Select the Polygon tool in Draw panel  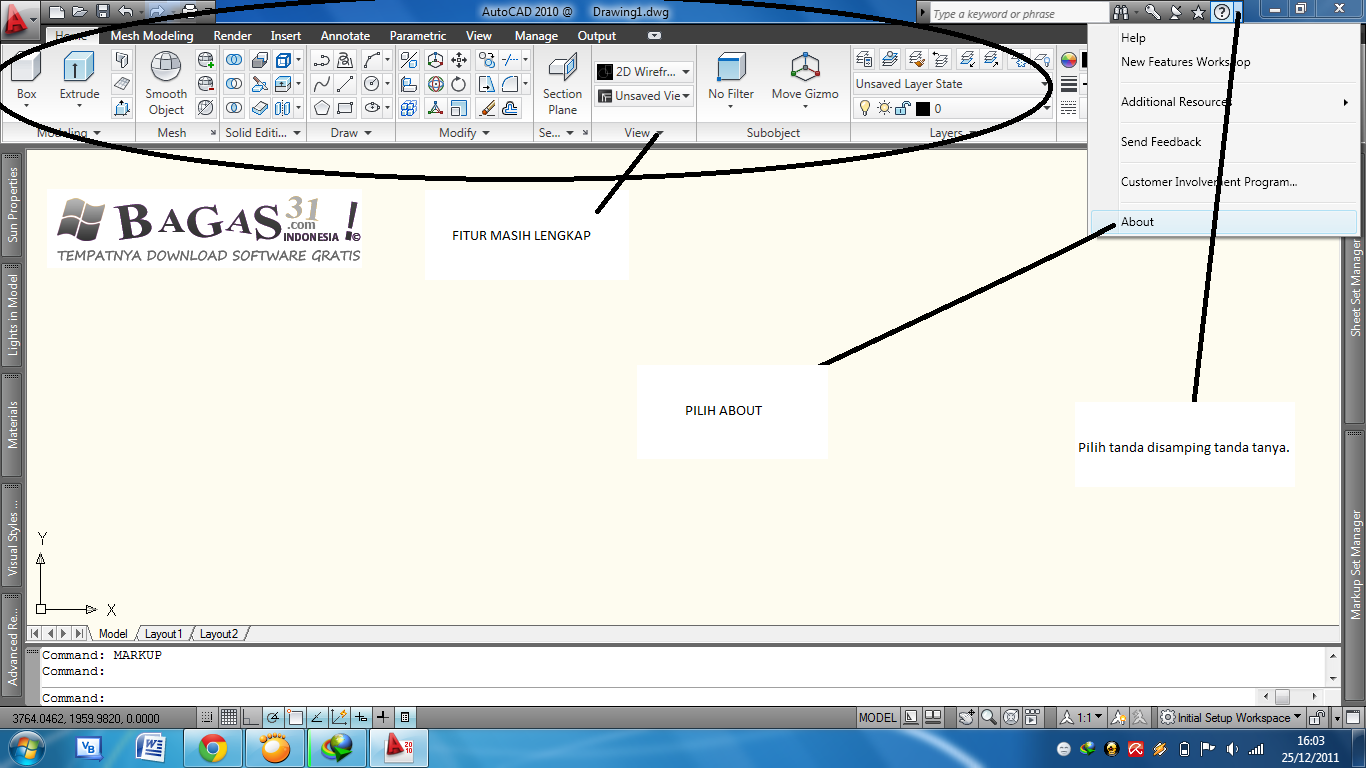[322, 108]
